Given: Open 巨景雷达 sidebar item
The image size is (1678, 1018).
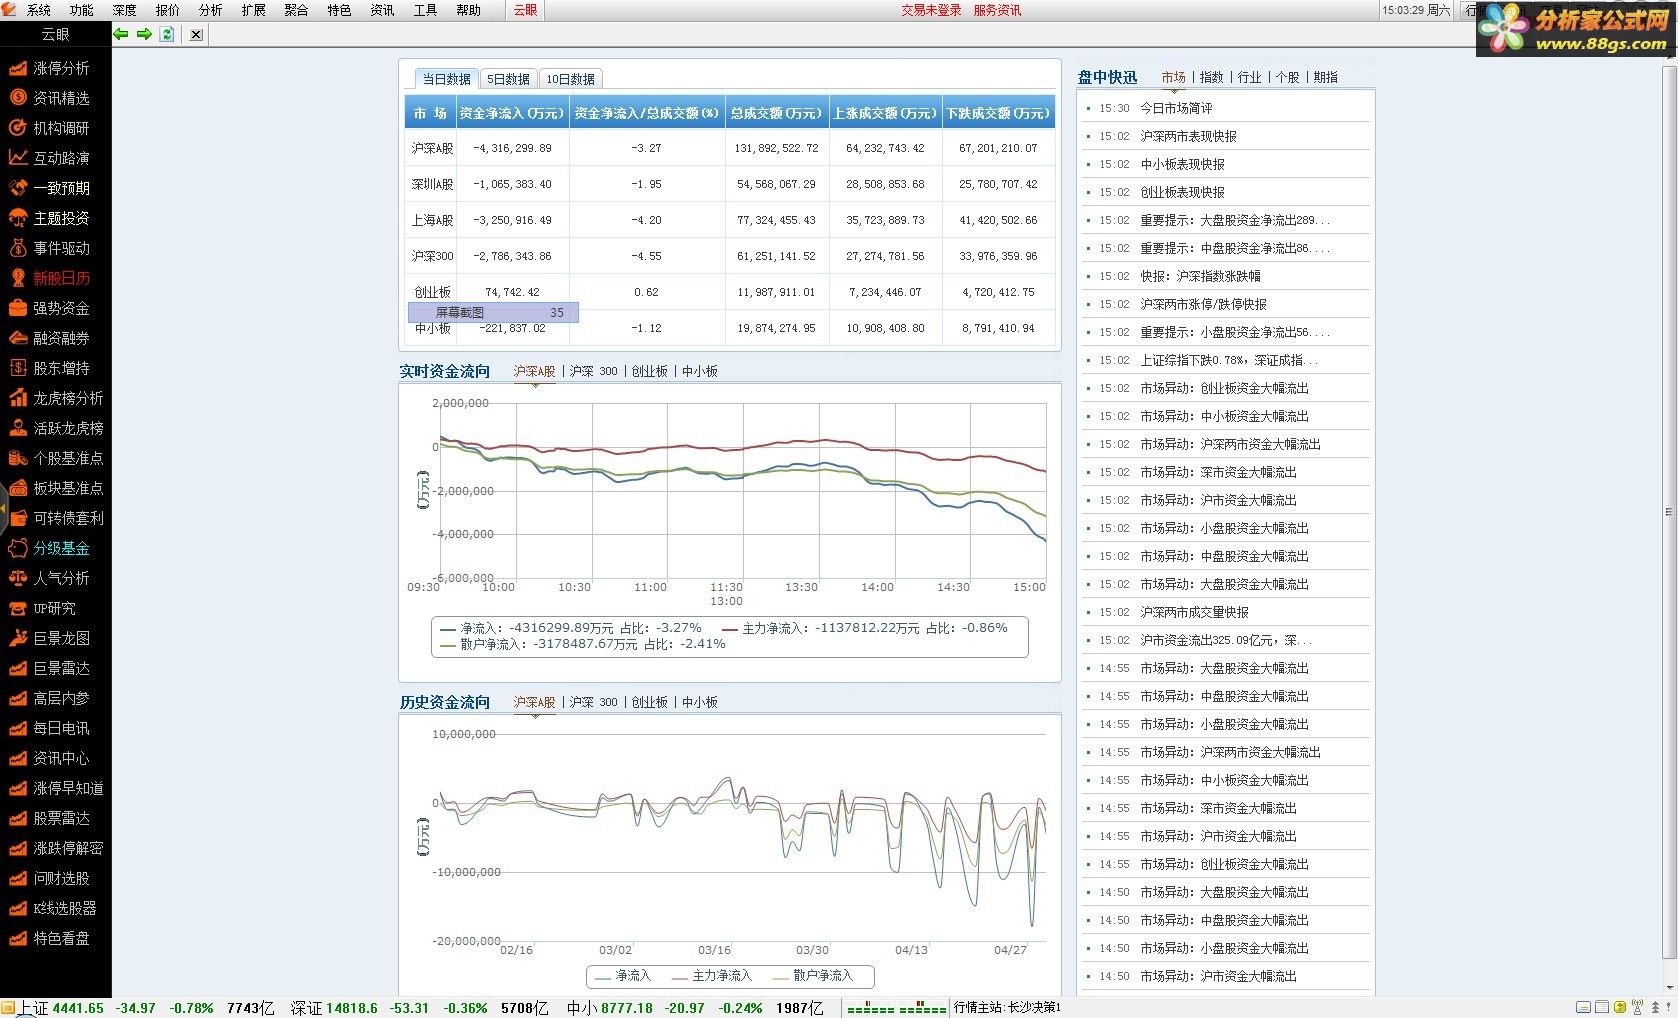Looking at the screenshot, I should [x=50, y=668].
